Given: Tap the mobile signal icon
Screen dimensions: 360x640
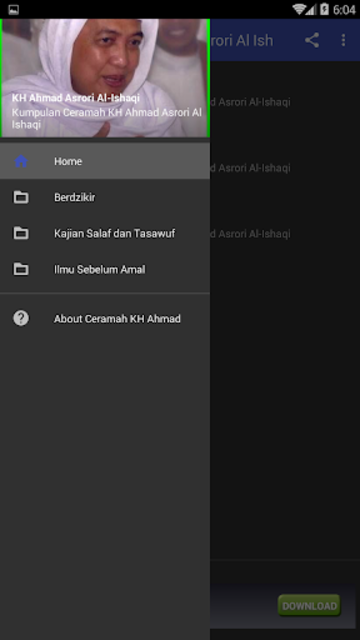Looking at the screenshot, I should click(311, 9).
